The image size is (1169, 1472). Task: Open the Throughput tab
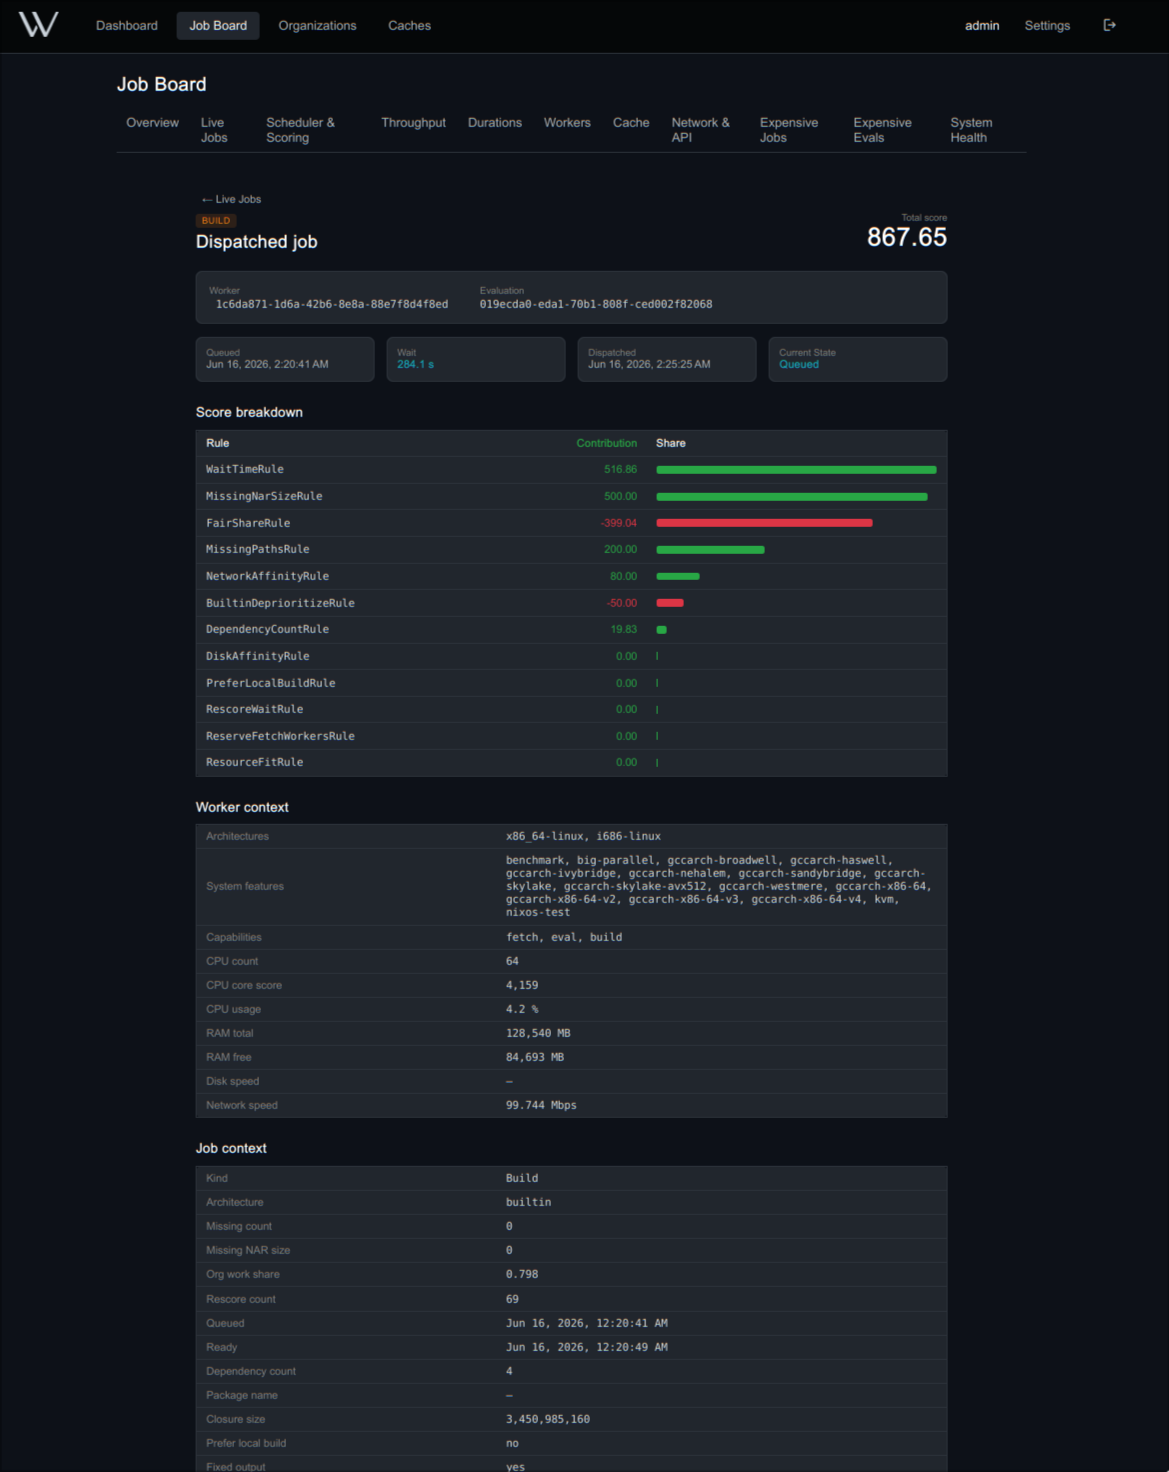click(x=413, y=123)
